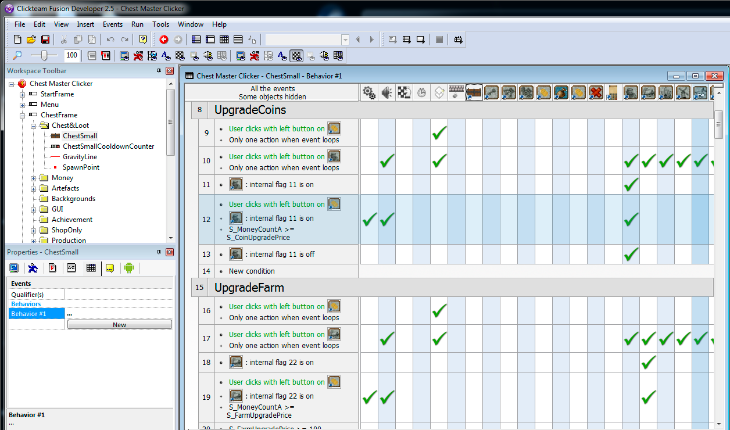This screenshot has height=430, width=730.
Task: Select the UpgradeCoins group header
Action: coord(250,110)
